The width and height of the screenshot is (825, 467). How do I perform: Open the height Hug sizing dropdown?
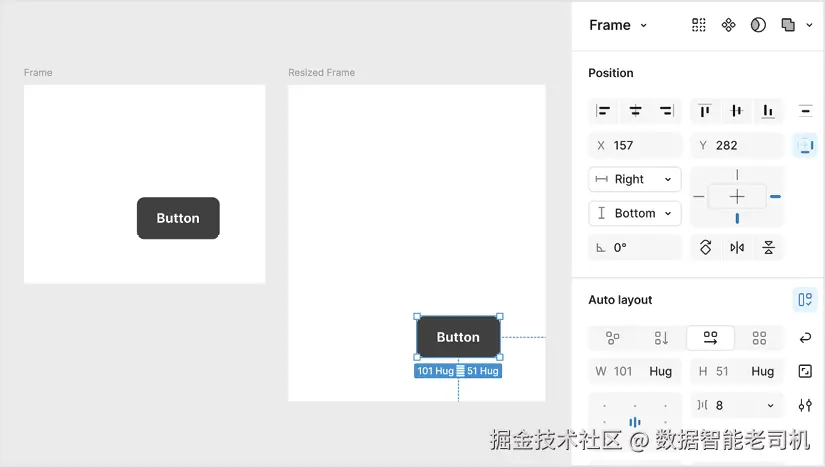(x=762, y=371)
